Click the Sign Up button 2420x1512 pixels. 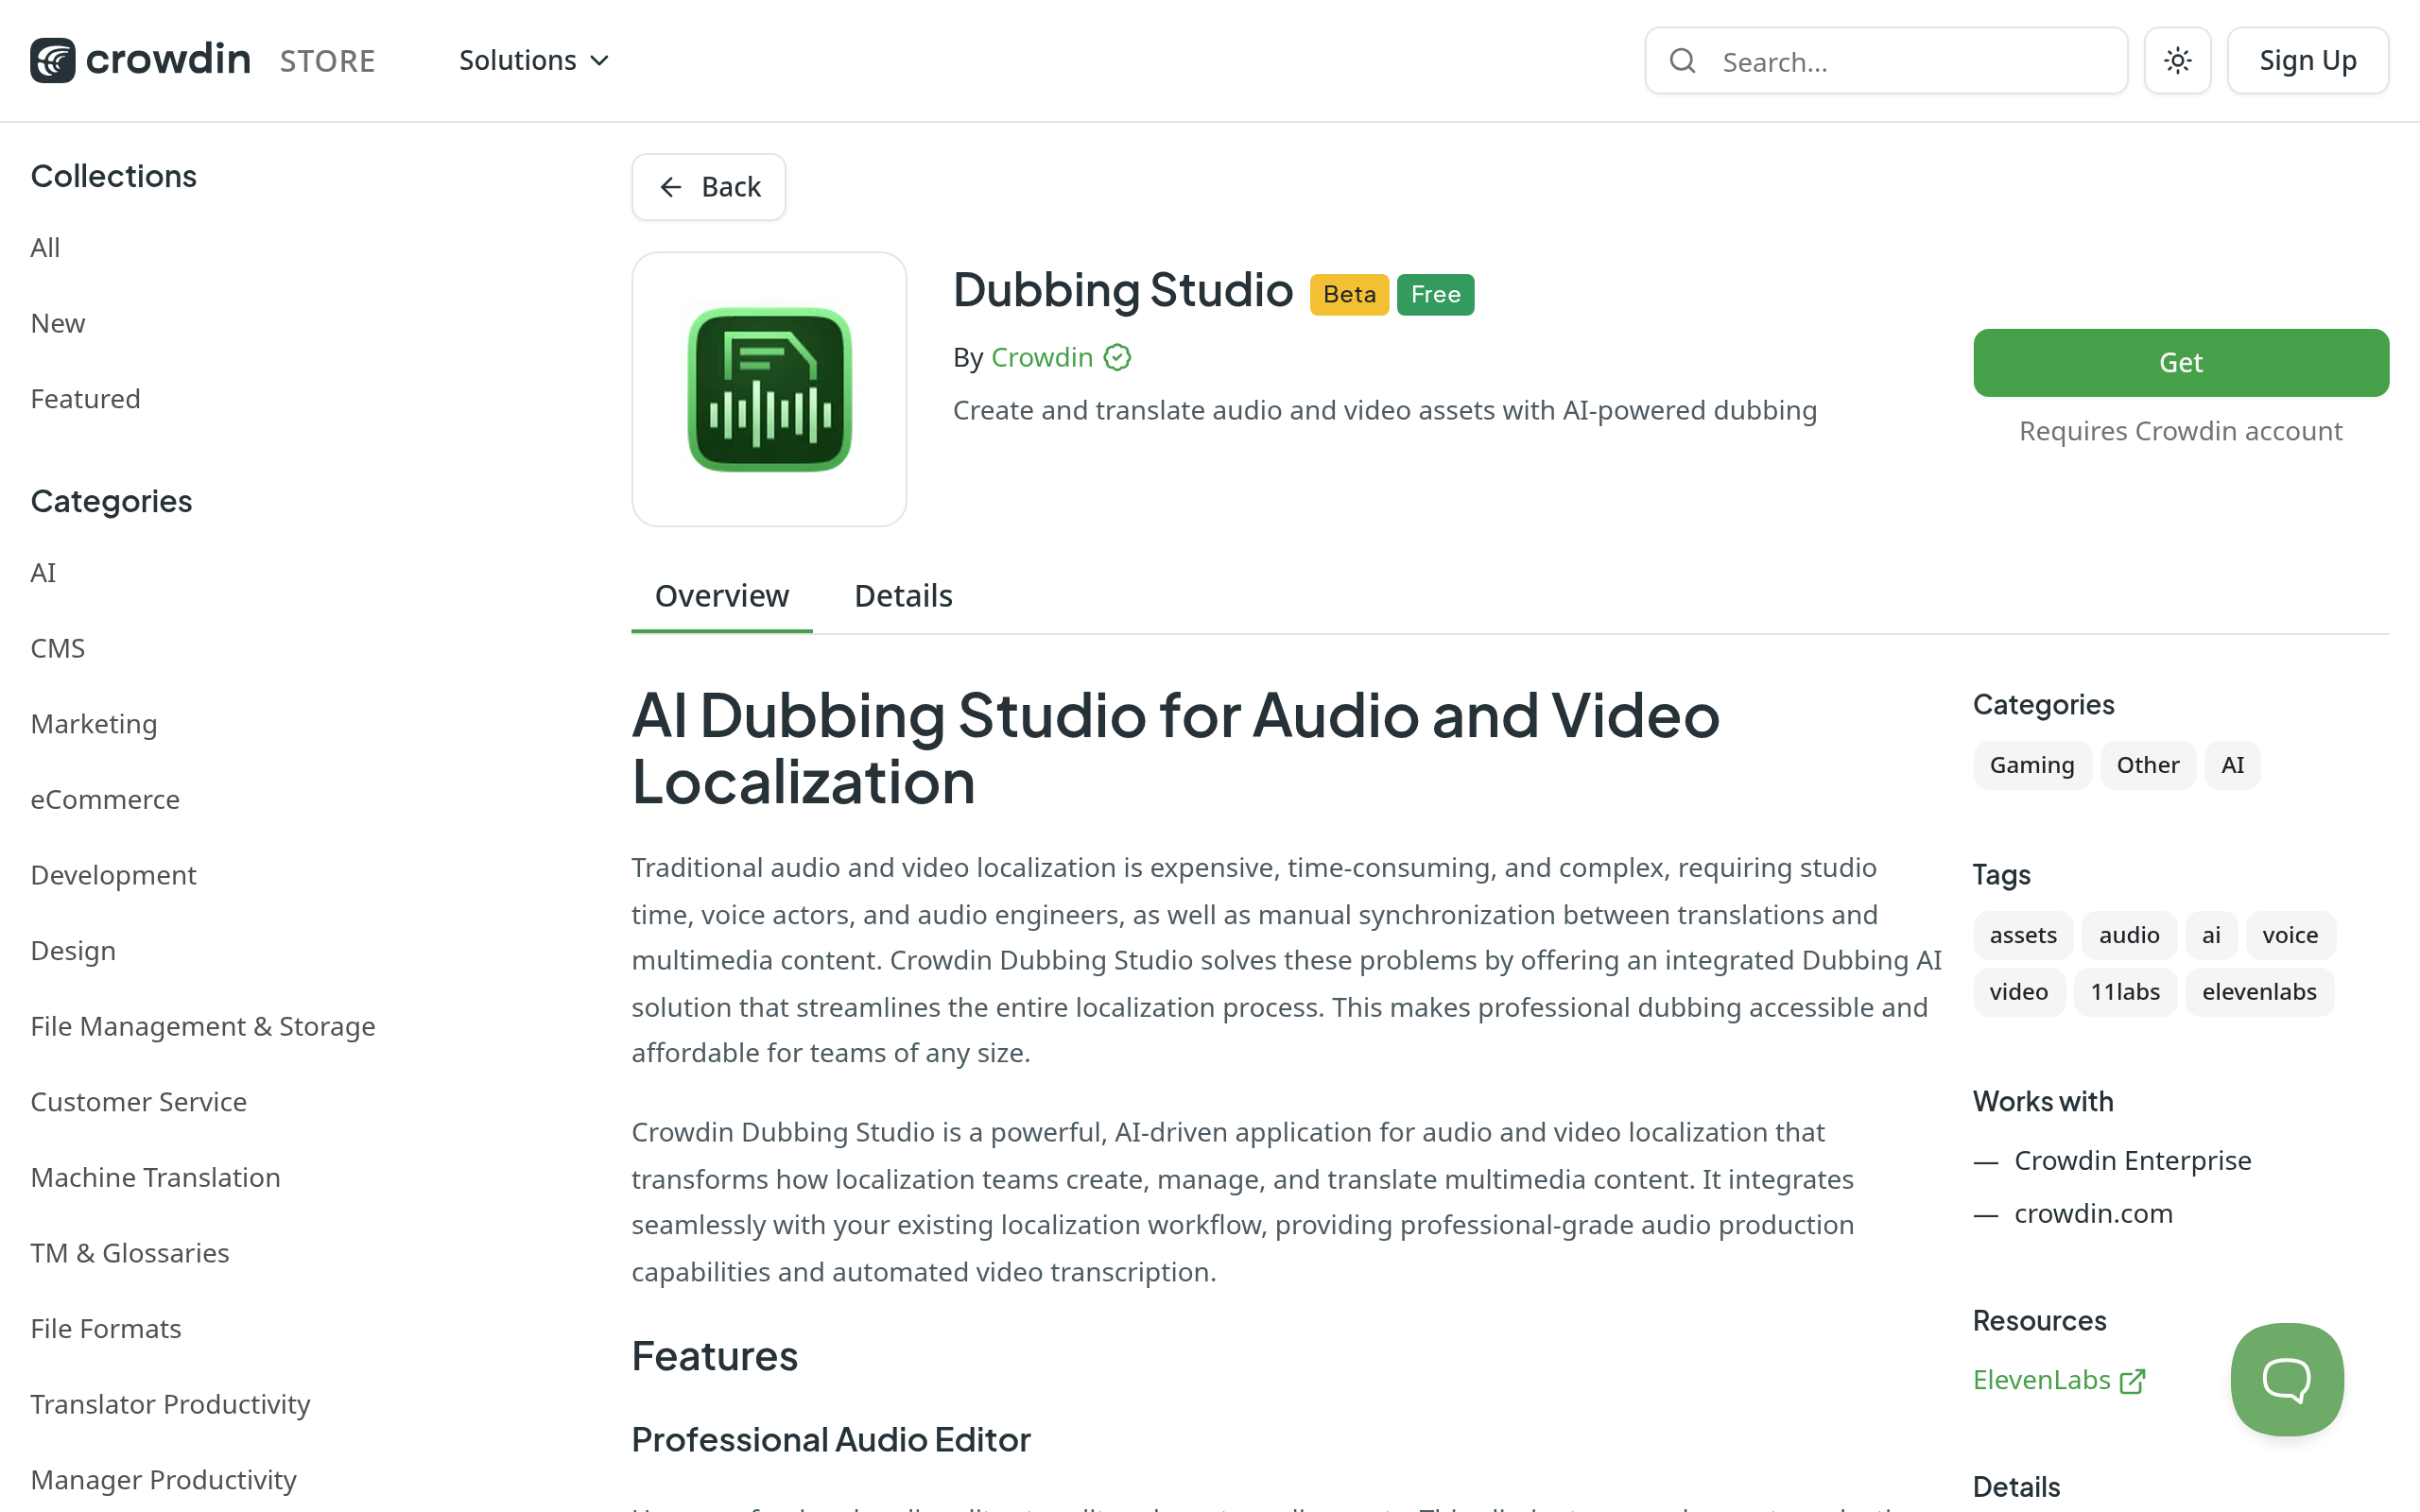pos(2308,61)
